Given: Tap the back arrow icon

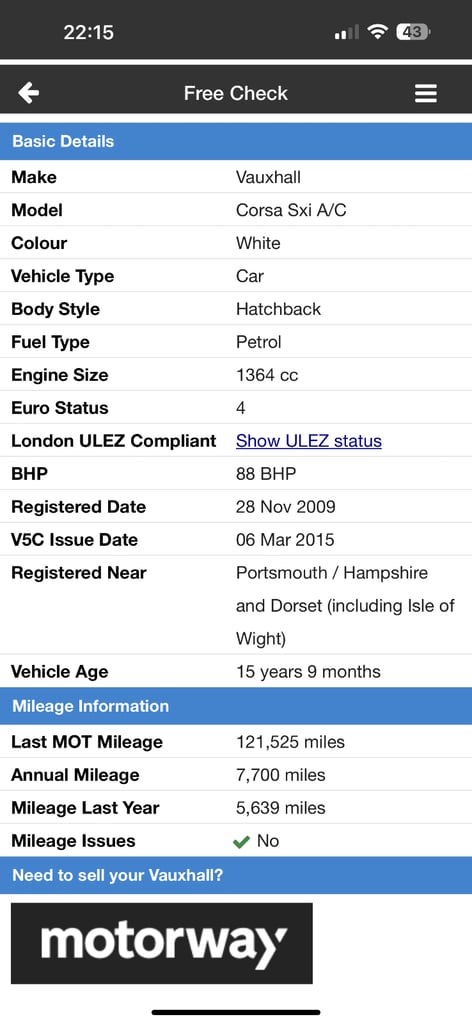Looking at the screenshot, I should 29,93.
